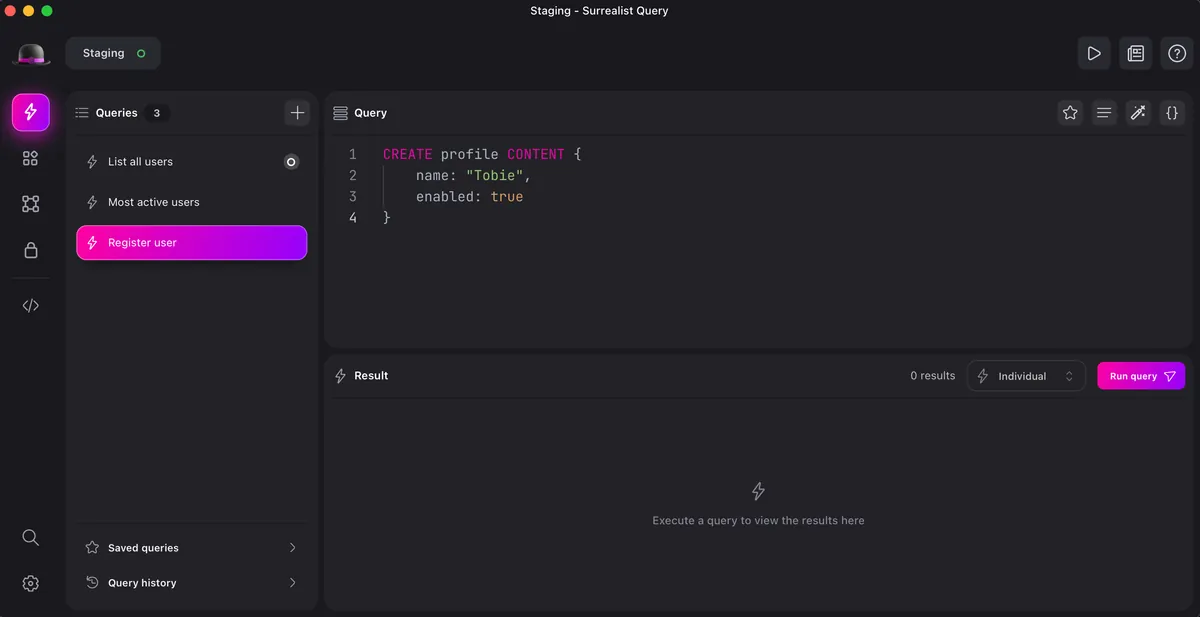
Task: Click the true value on line 3
Action: click(507, 197)
